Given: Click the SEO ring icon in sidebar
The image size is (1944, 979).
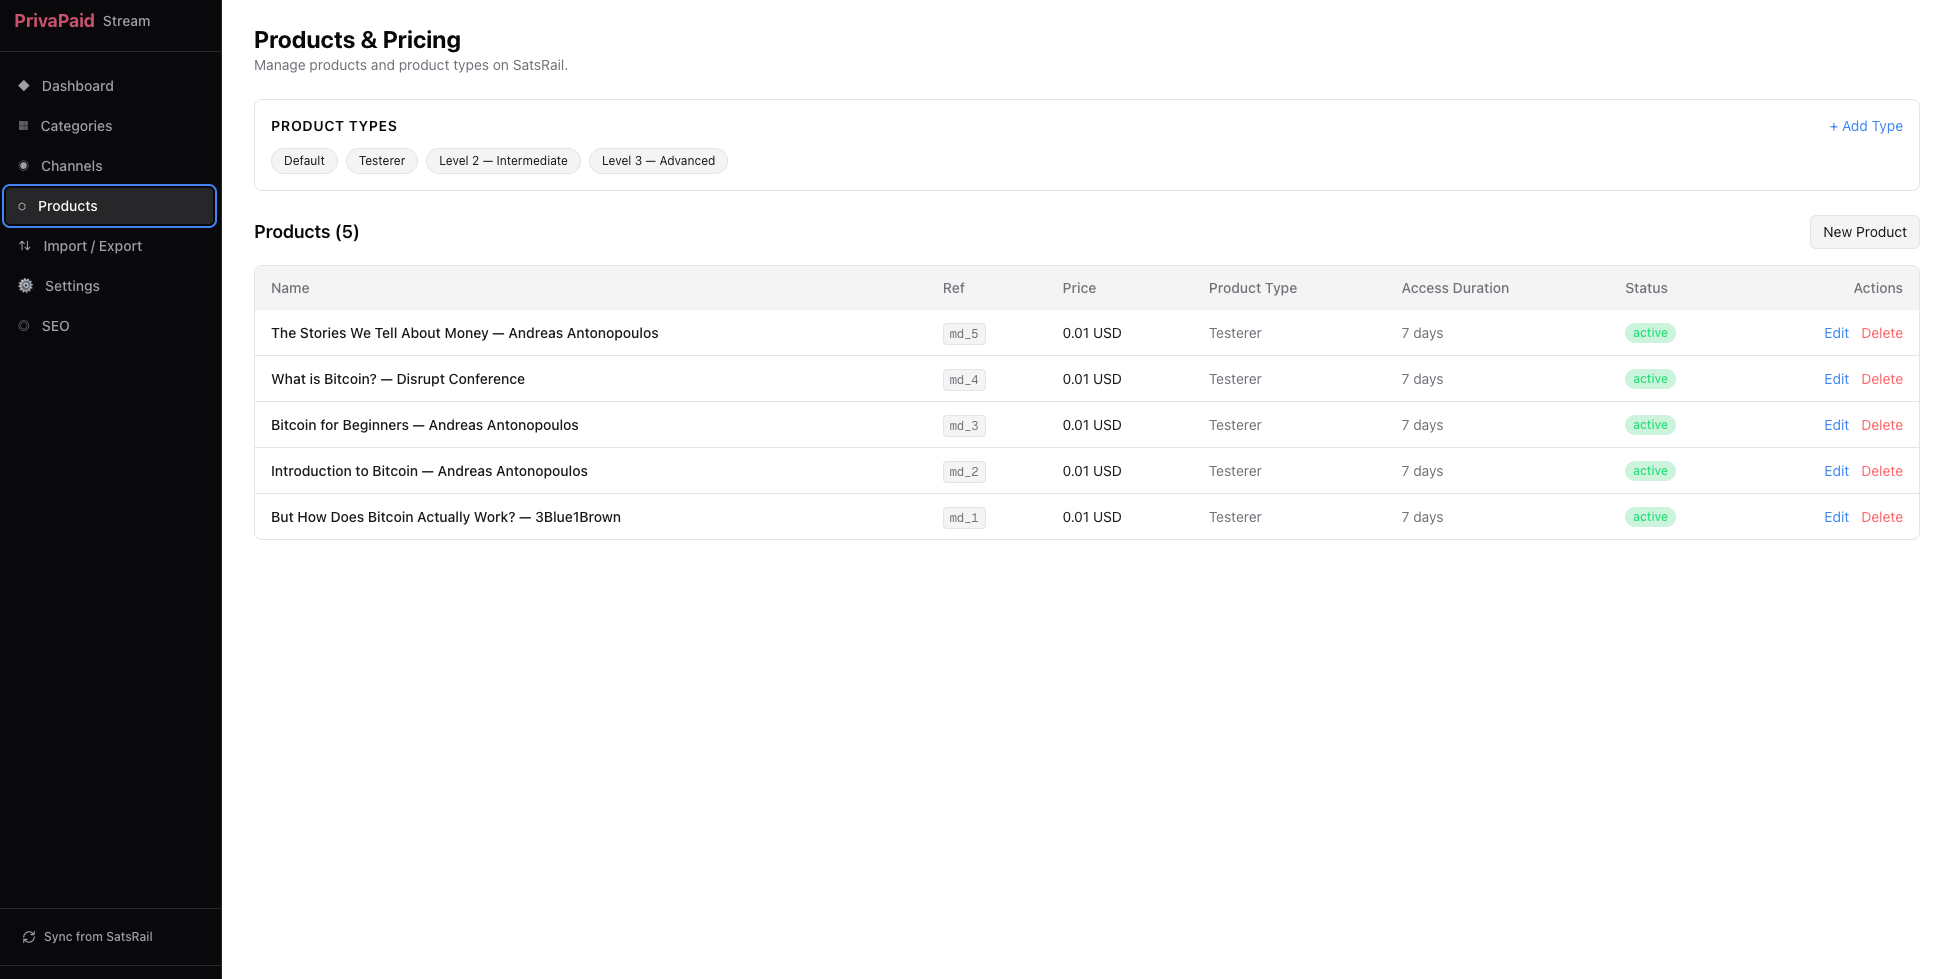Looking at the screenshot, I should (x=24, y=326).
